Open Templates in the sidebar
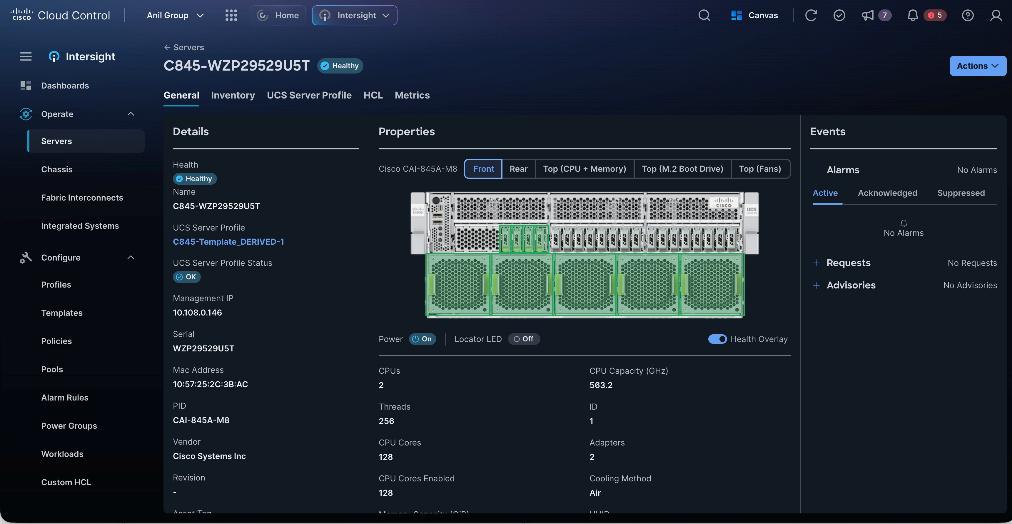 tap(62, 313)
